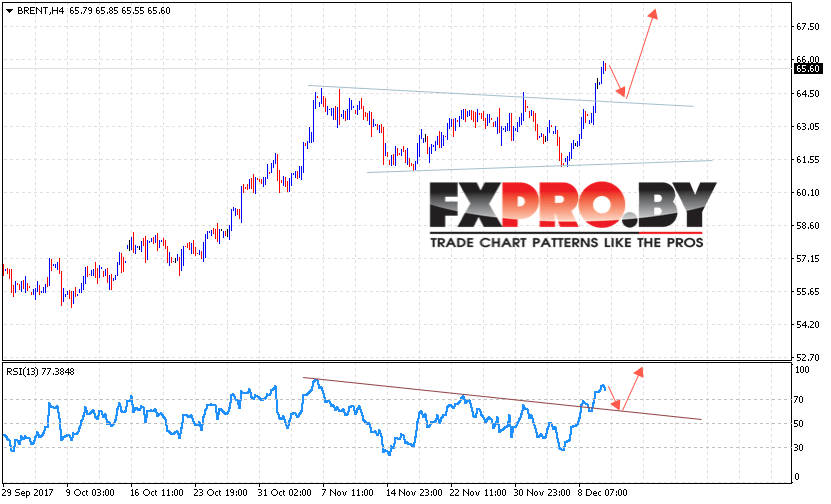Click the open price 65.79 in header
831x504 pixels.
(x=81, y=11)
